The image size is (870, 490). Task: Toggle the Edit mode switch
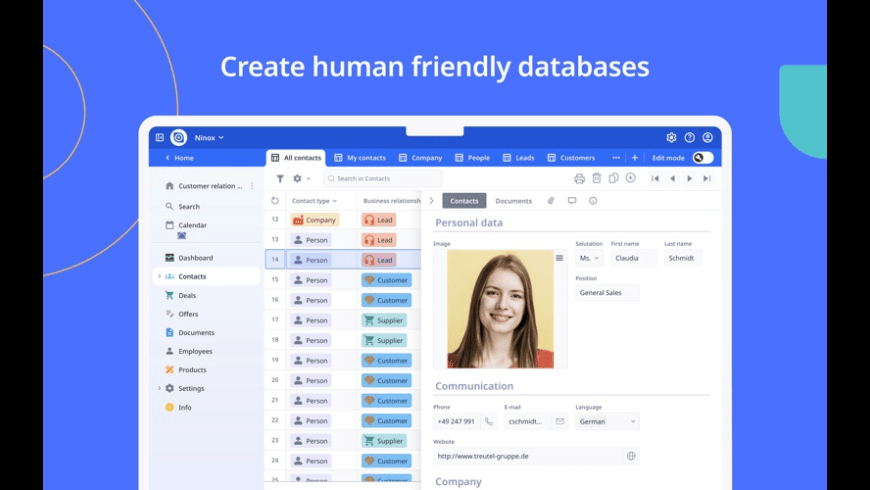tap(703, 158)
